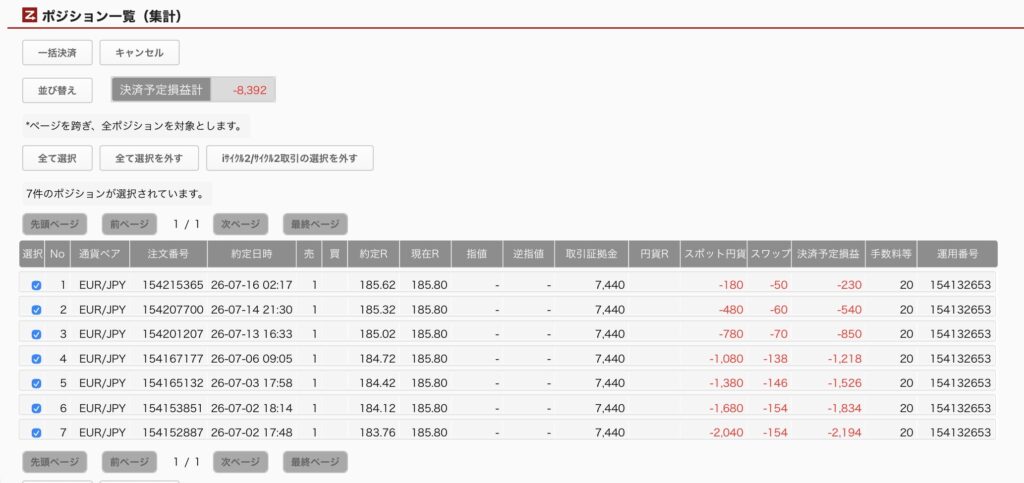Viewport: 1024px width, 483px height.
Task: Toggle checkbox of order 154167177
Action: click(x=37, y=359)
